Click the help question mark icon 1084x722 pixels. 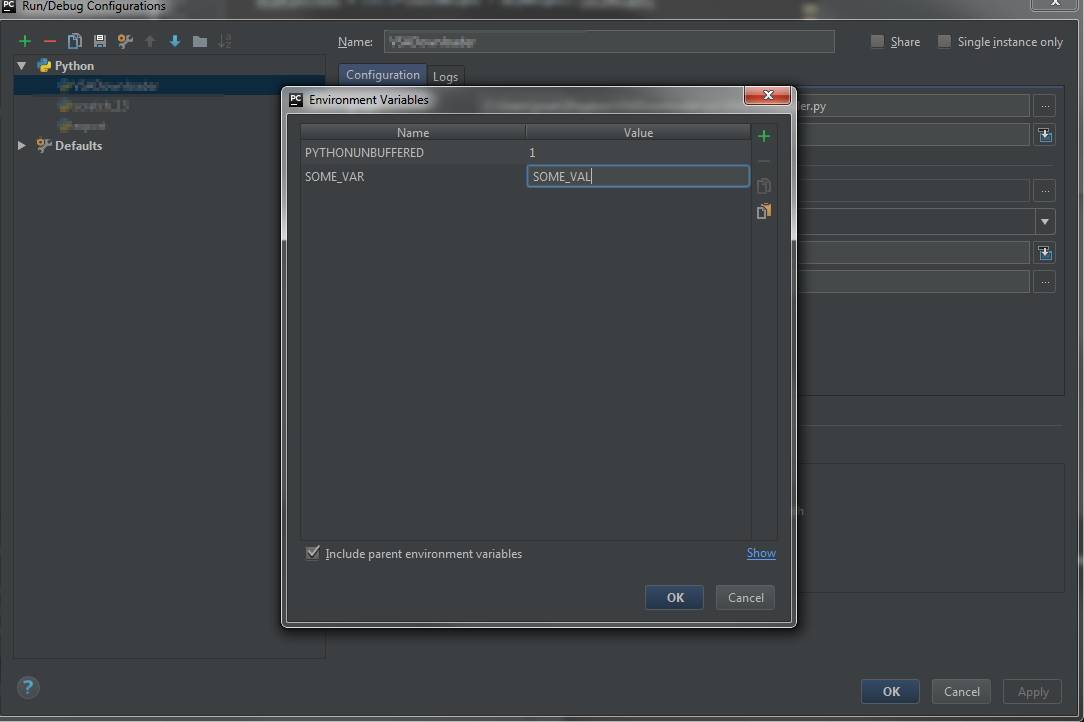pos(28,687)
